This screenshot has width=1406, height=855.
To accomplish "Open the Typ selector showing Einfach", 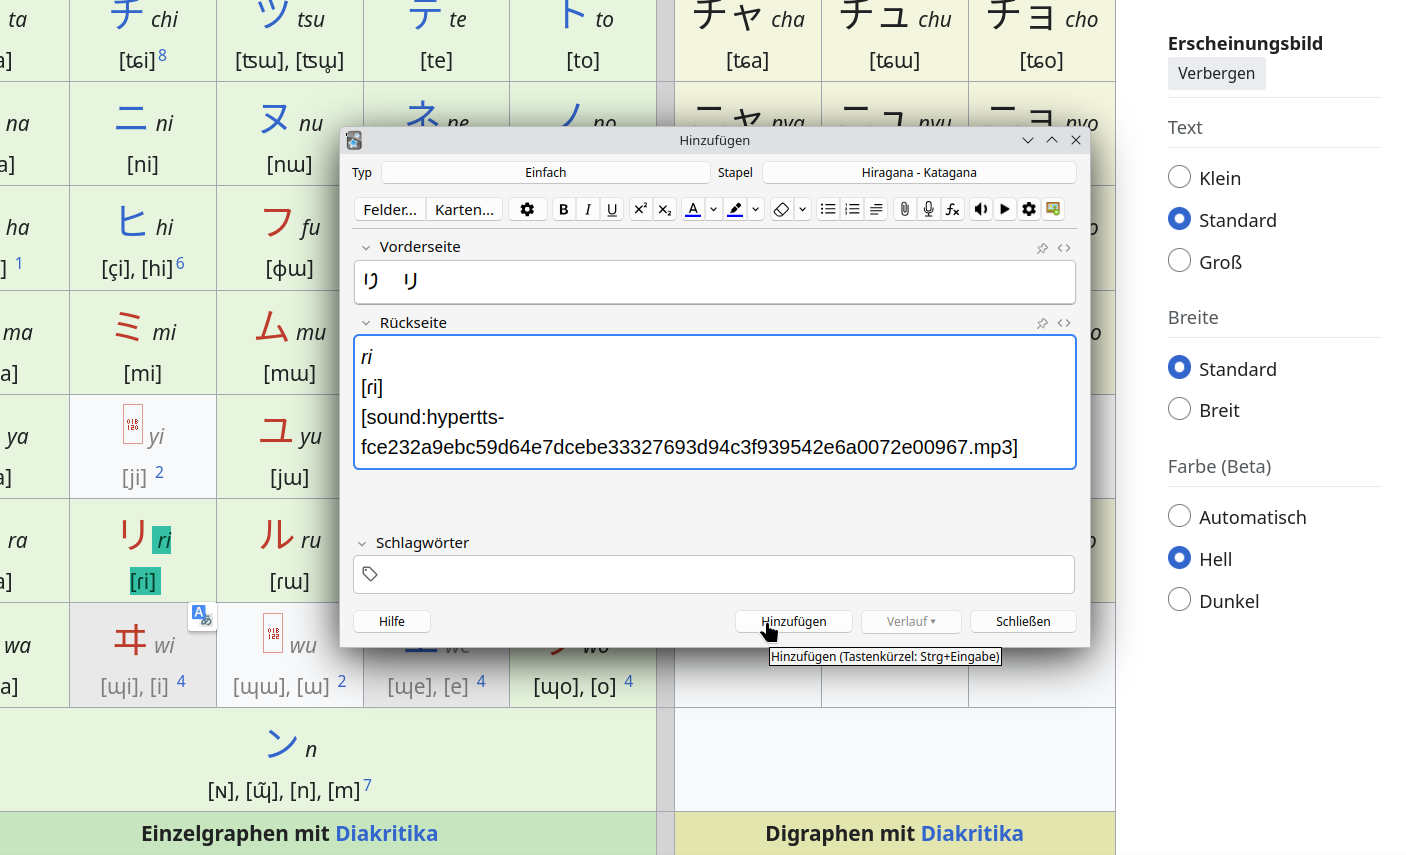I will click(545, 172).
